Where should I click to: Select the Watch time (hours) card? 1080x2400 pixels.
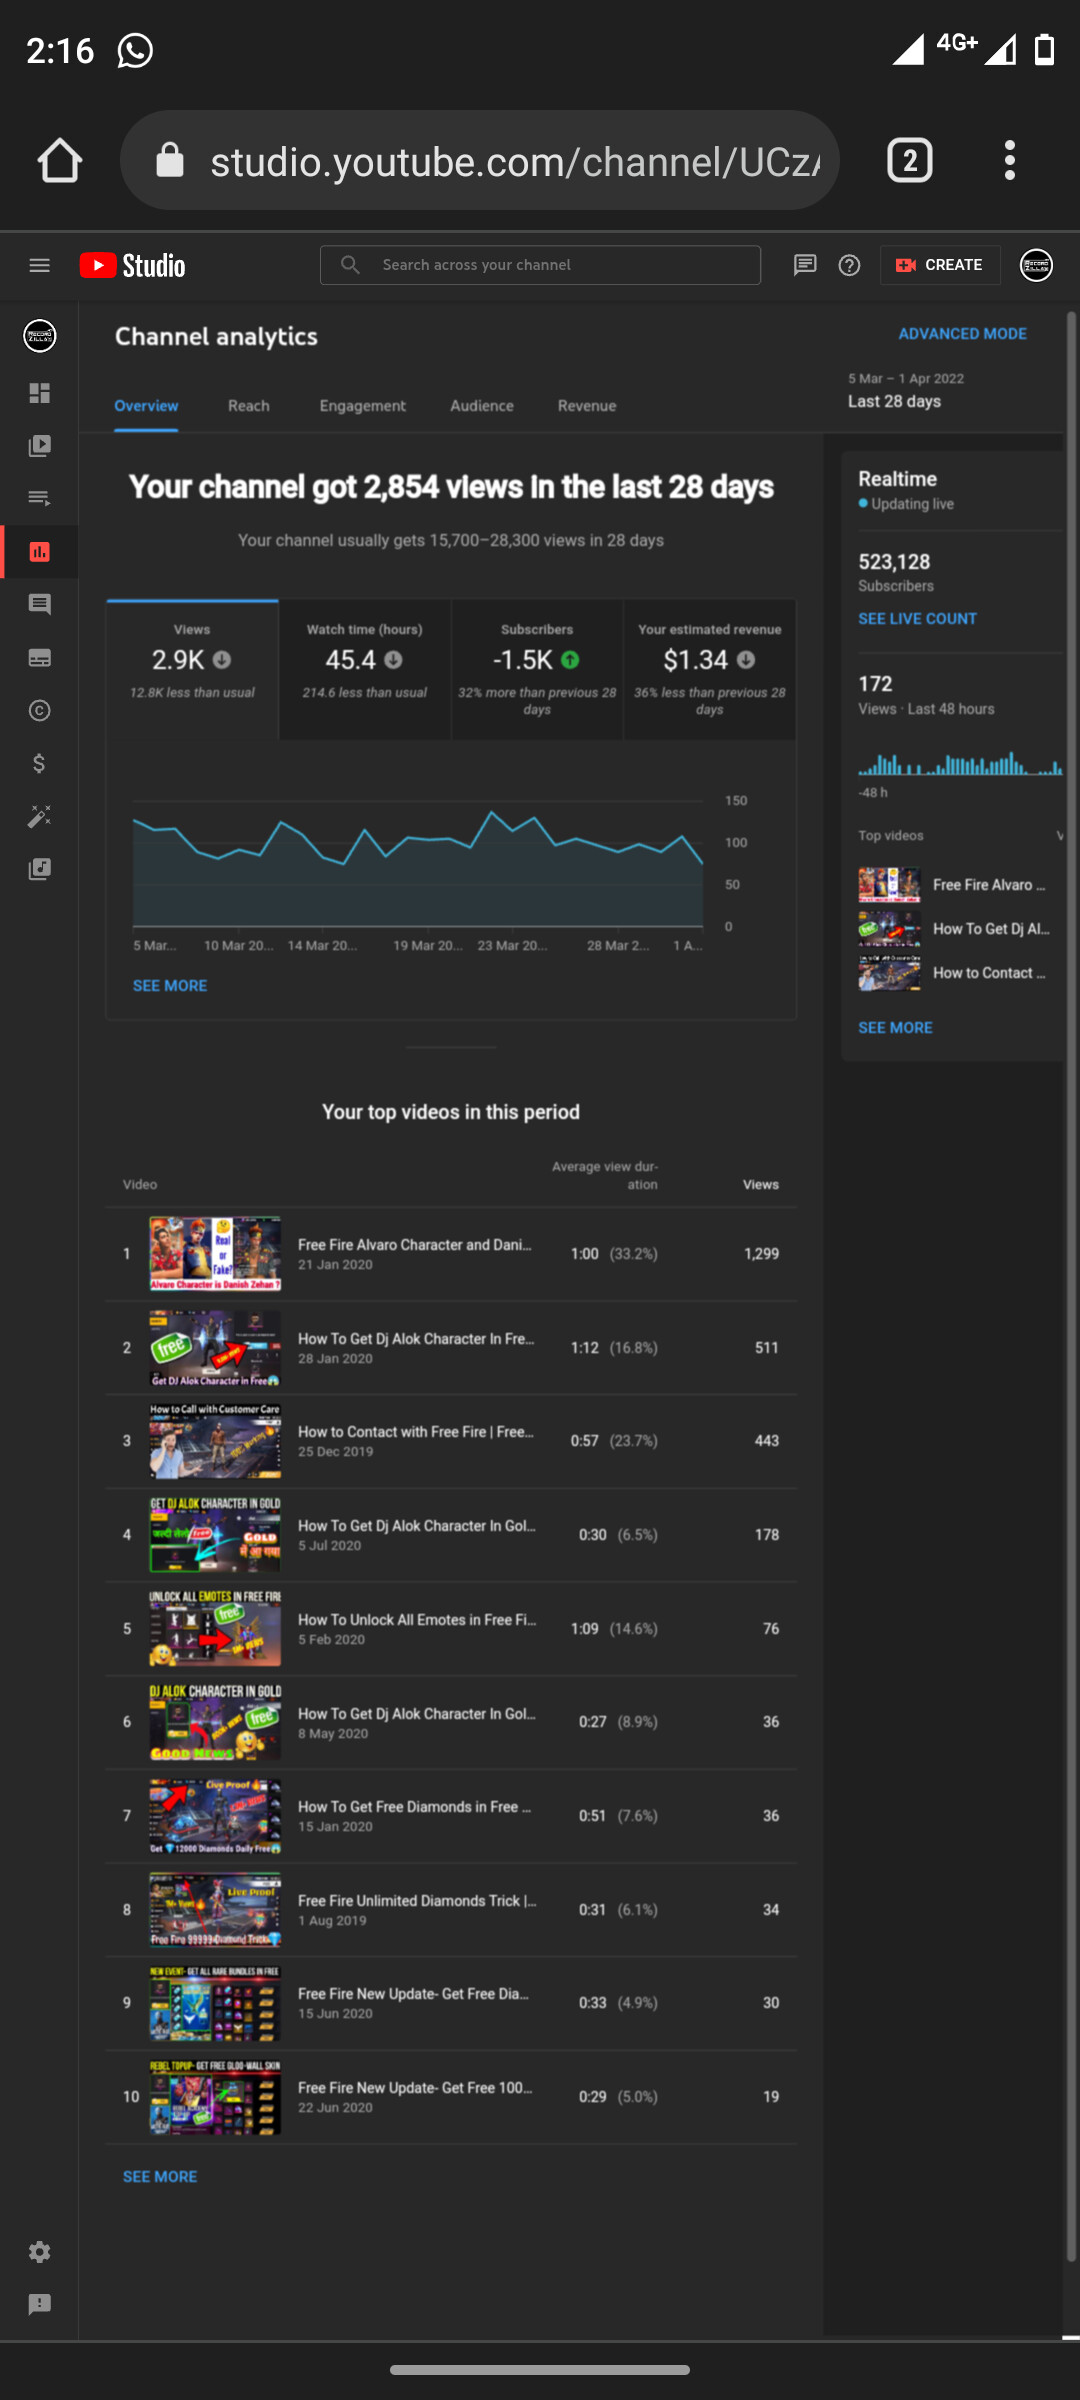coord(365,669)
